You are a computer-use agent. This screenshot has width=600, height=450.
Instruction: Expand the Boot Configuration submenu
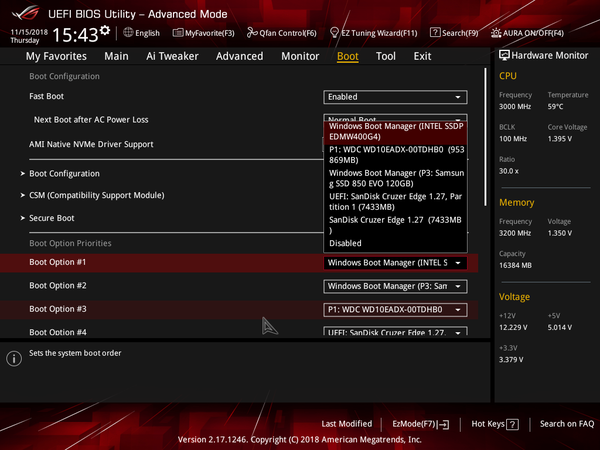[64, 174]
